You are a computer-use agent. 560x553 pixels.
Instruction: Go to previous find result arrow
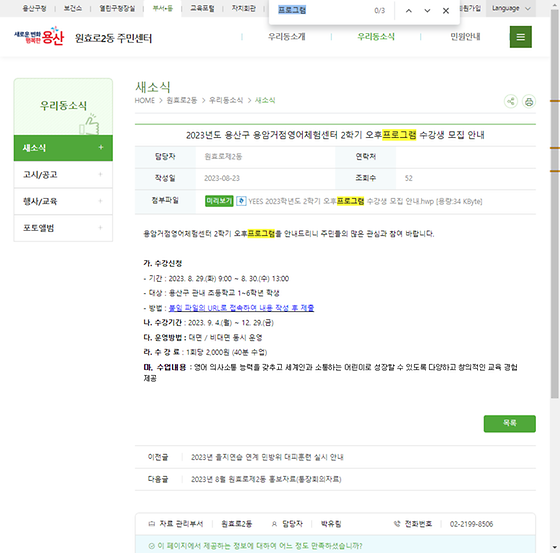tap(409, 11)
